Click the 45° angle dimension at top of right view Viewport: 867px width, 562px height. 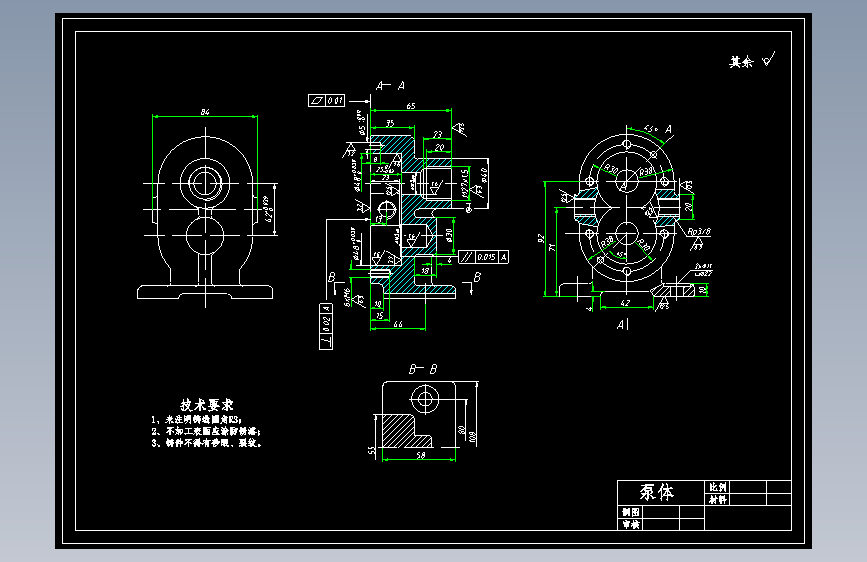coord(650,129)
